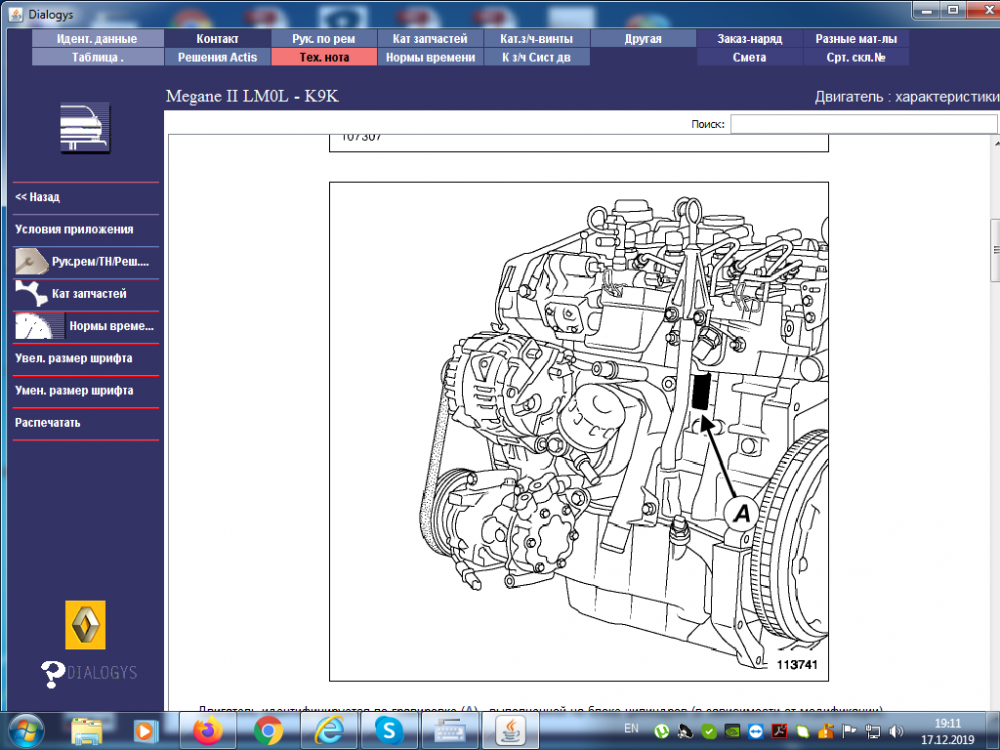
Task: Open Internet Explorer from the taskbar
Action: pyautogui.click(x=329, y=731)
